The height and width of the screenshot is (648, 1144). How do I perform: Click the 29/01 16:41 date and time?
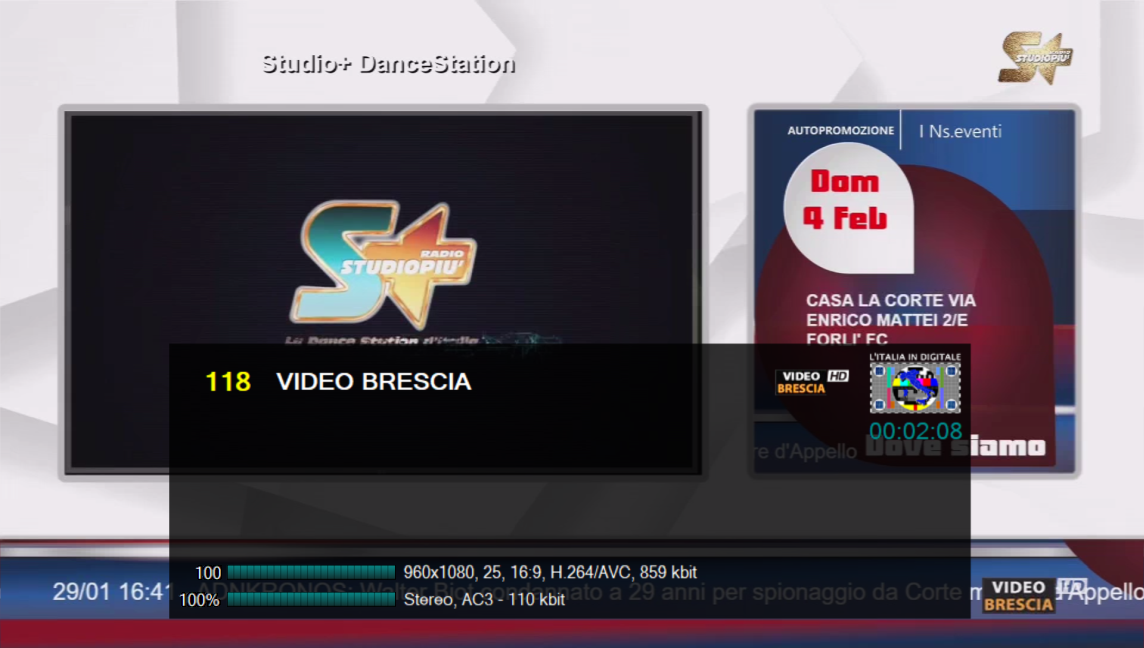[111, 592]
